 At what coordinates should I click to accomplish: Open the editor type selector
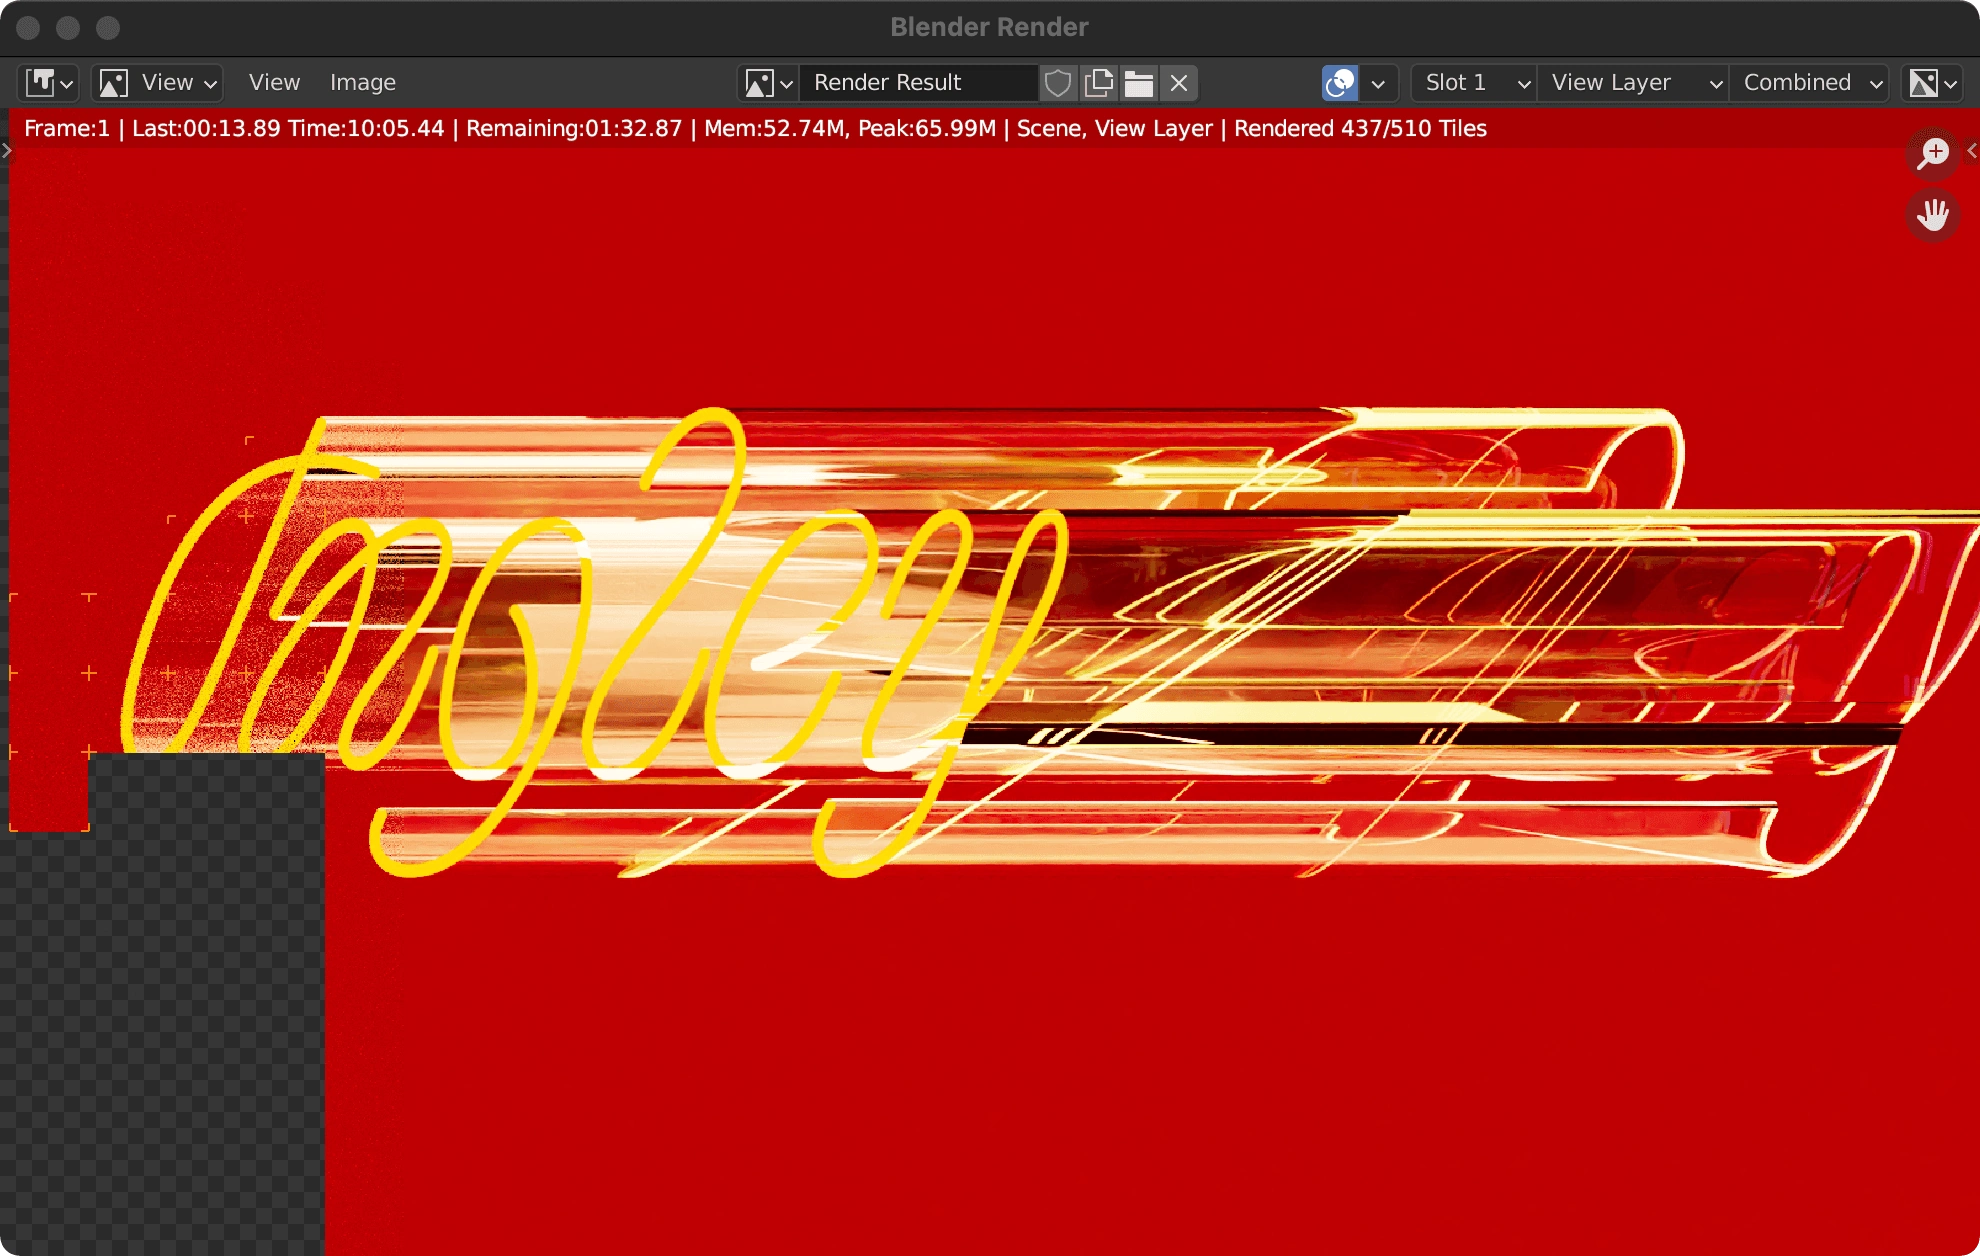pos(48,83)
